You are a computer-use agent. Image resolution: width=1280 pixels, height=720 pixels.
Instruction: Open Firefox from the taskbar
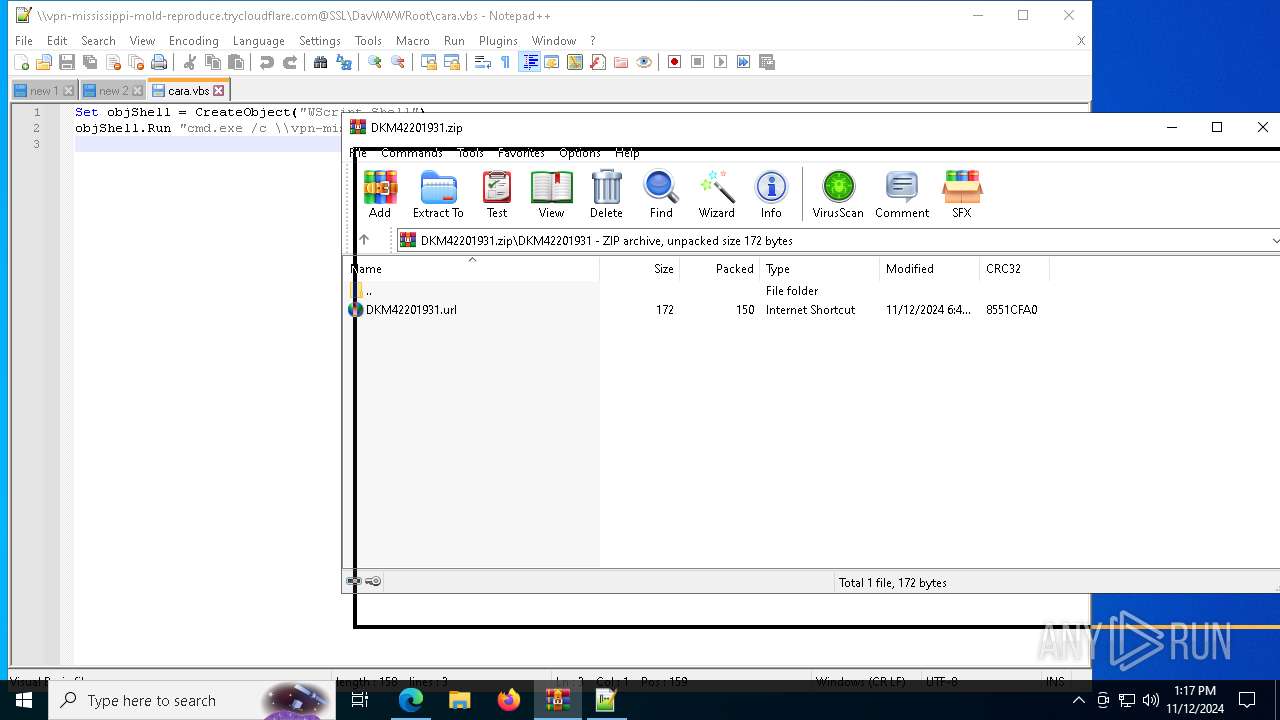click(x=509, y=700)
